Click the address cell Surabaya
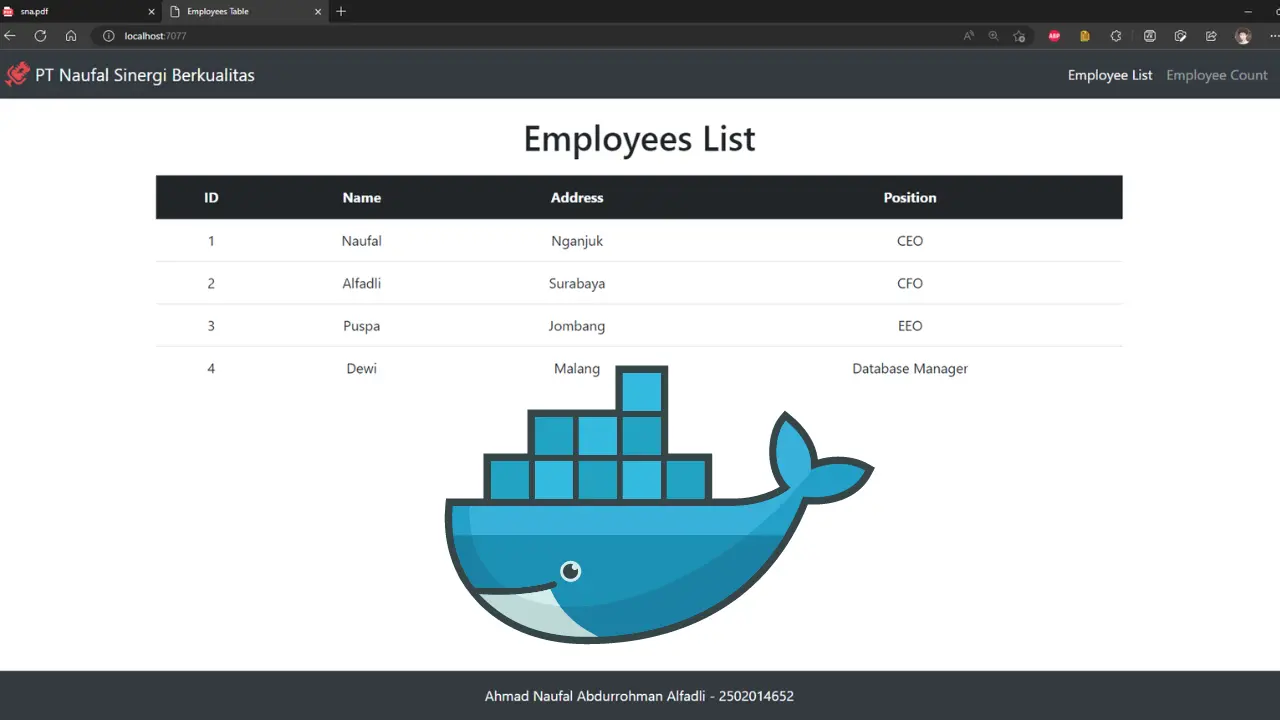1280x720 pixels. pyautogui.click(x=577, y=283)
